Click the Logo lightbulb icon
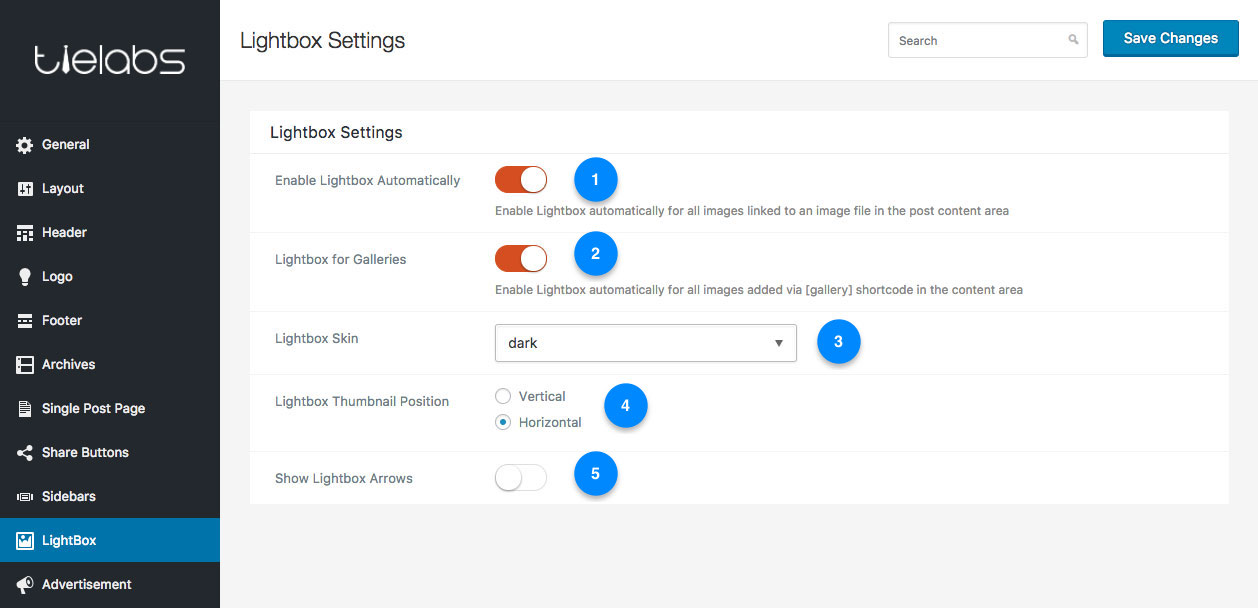Image resolution: width=1258 pixels, height=608 pixels. [x=25, y=277]
